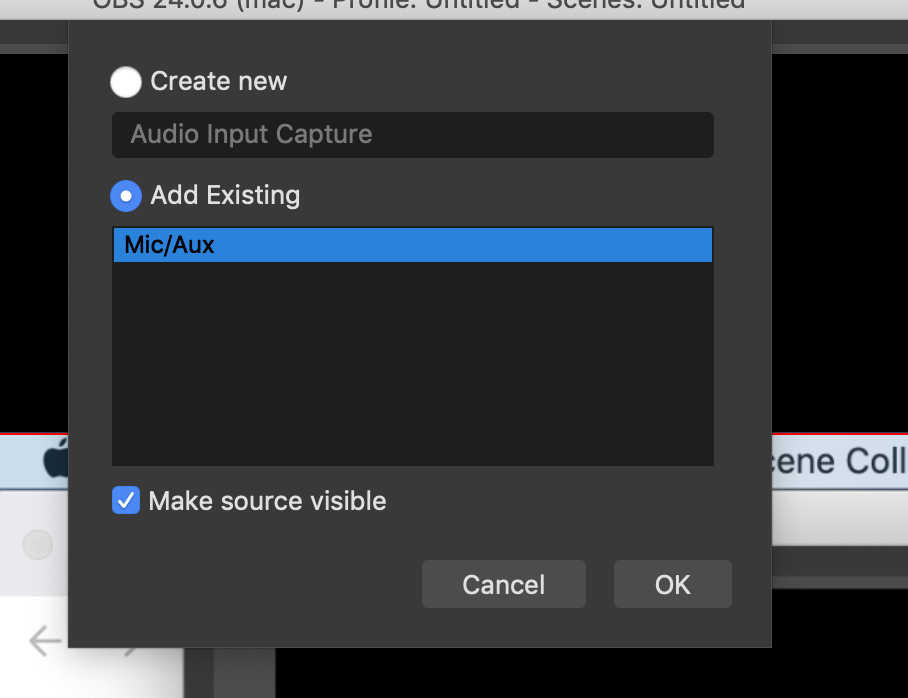Image resolution: width=908 pixels, height=698 pixels.
Task: Open the Scene Collection menu
Action: [839, 461]
